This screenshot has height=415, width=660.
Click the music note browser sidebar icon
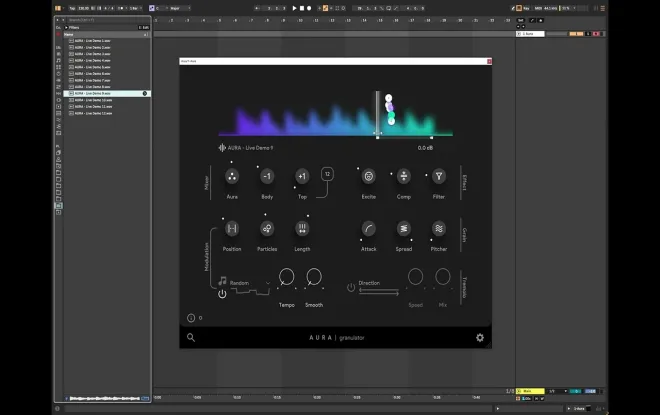point(59,61)
